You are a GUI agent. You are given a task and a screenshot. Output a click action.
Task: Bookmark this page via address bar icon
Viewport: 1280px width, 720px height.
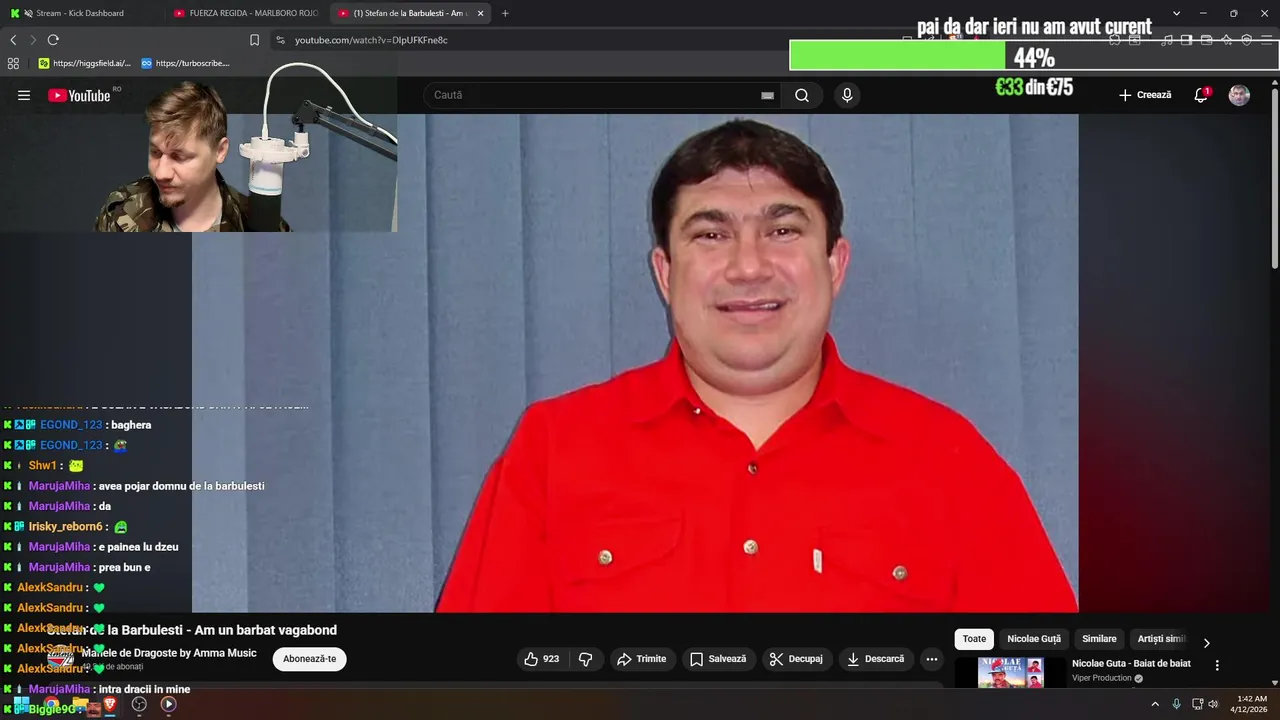tap(254, 40)
